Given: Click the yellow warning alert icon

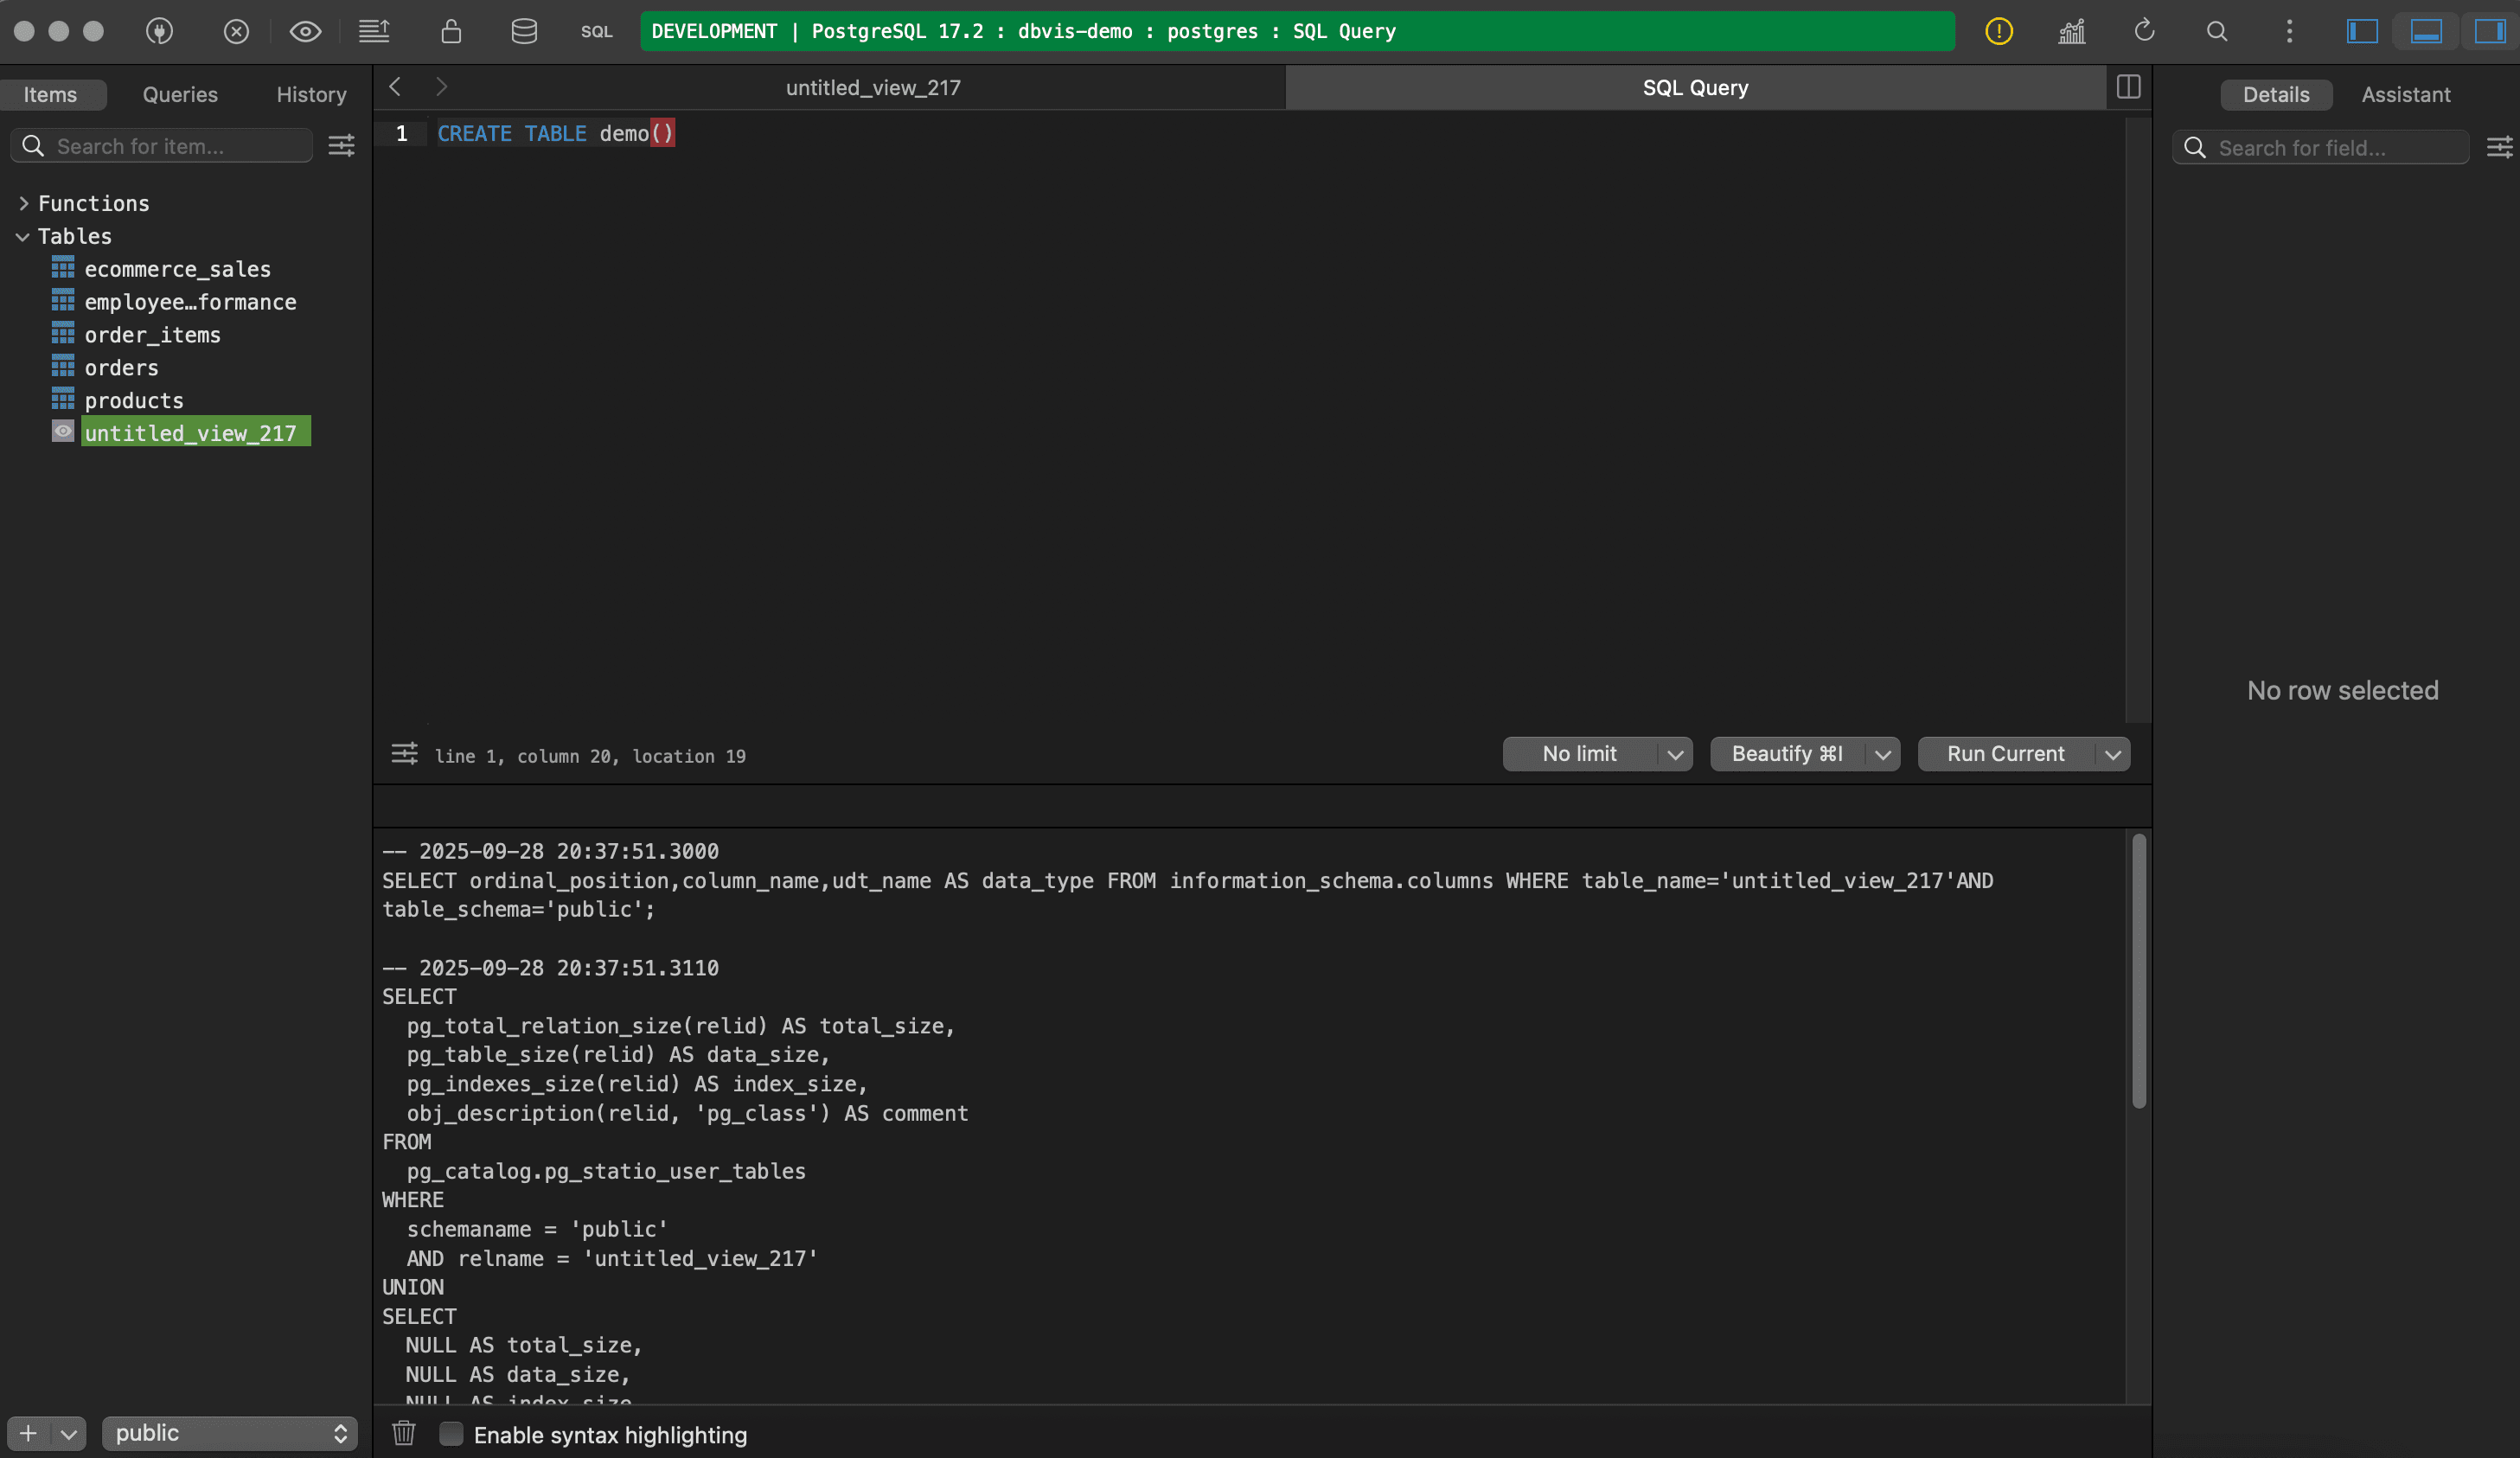Looking at the screenshot, I should tap(1998, 31).
